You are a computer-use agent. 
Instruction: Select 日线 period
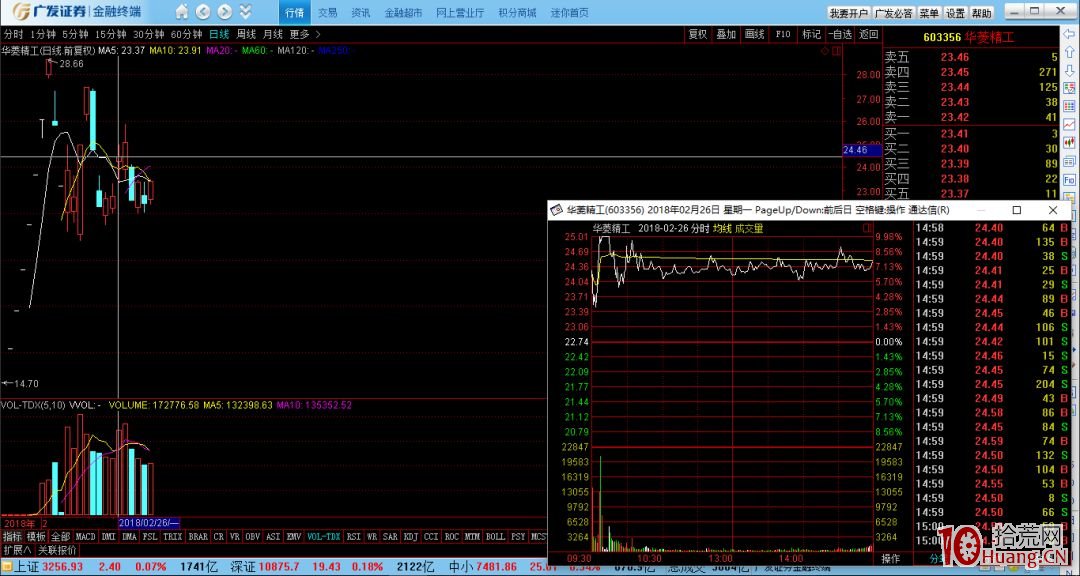219,34
